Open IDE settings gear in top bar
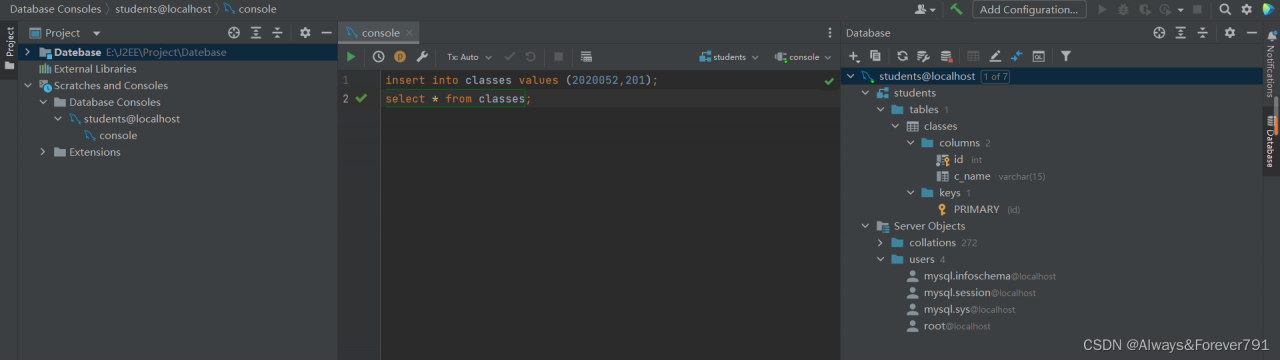The image size is (1280, 360). point(1247,9)
